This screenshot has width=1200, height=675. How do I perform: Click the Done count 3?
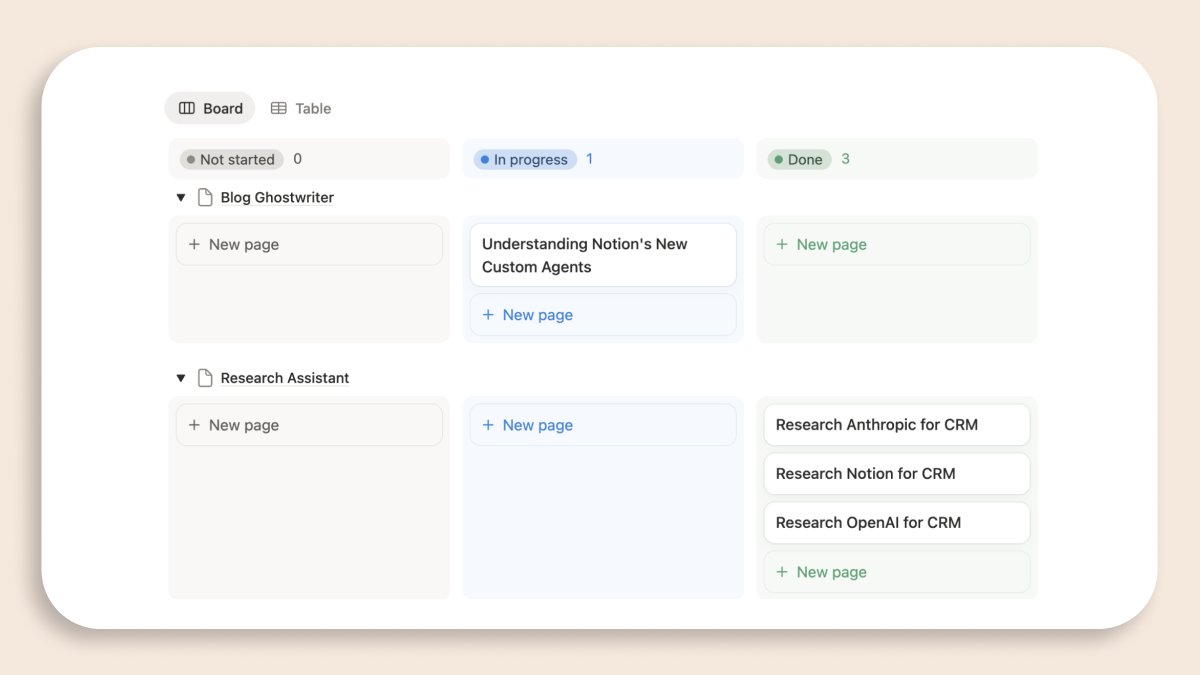(x=845, y=159)
